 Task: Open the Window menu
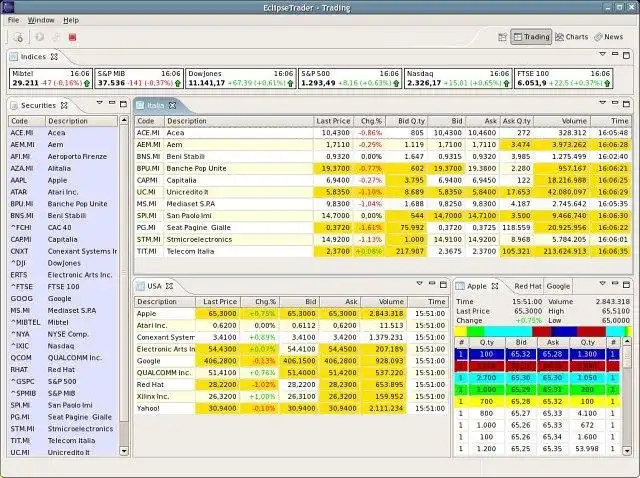[x=41, y=19]
